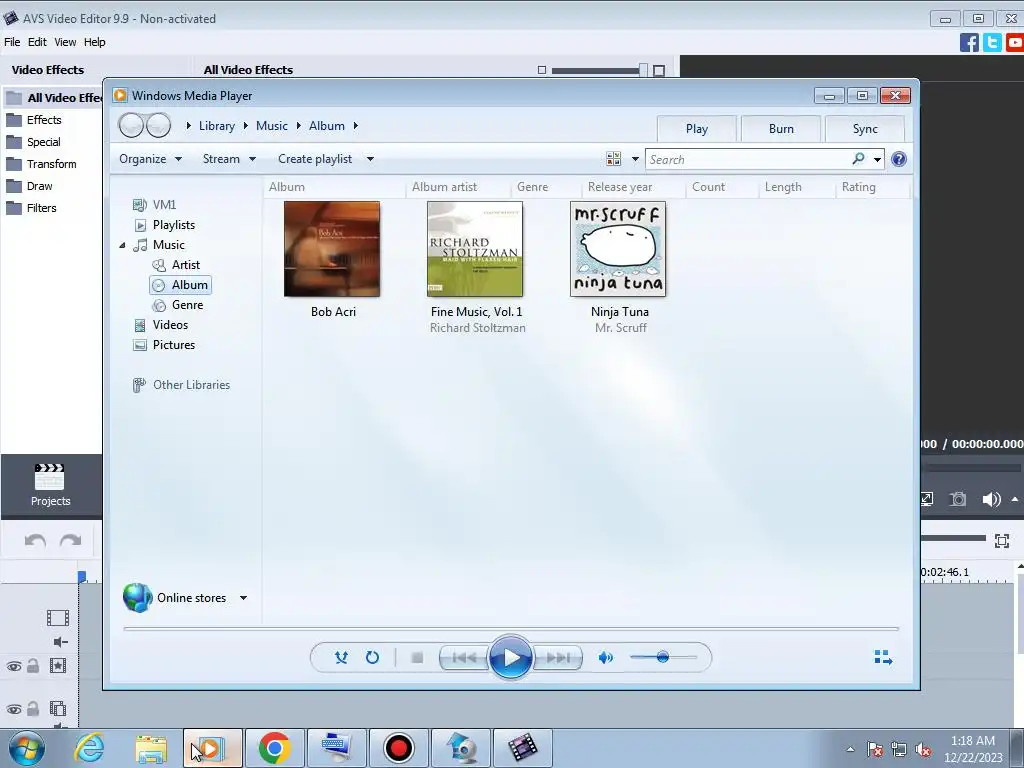Open the Sync tab
This screenshot has width=1024, height=768.
(865, 129)
